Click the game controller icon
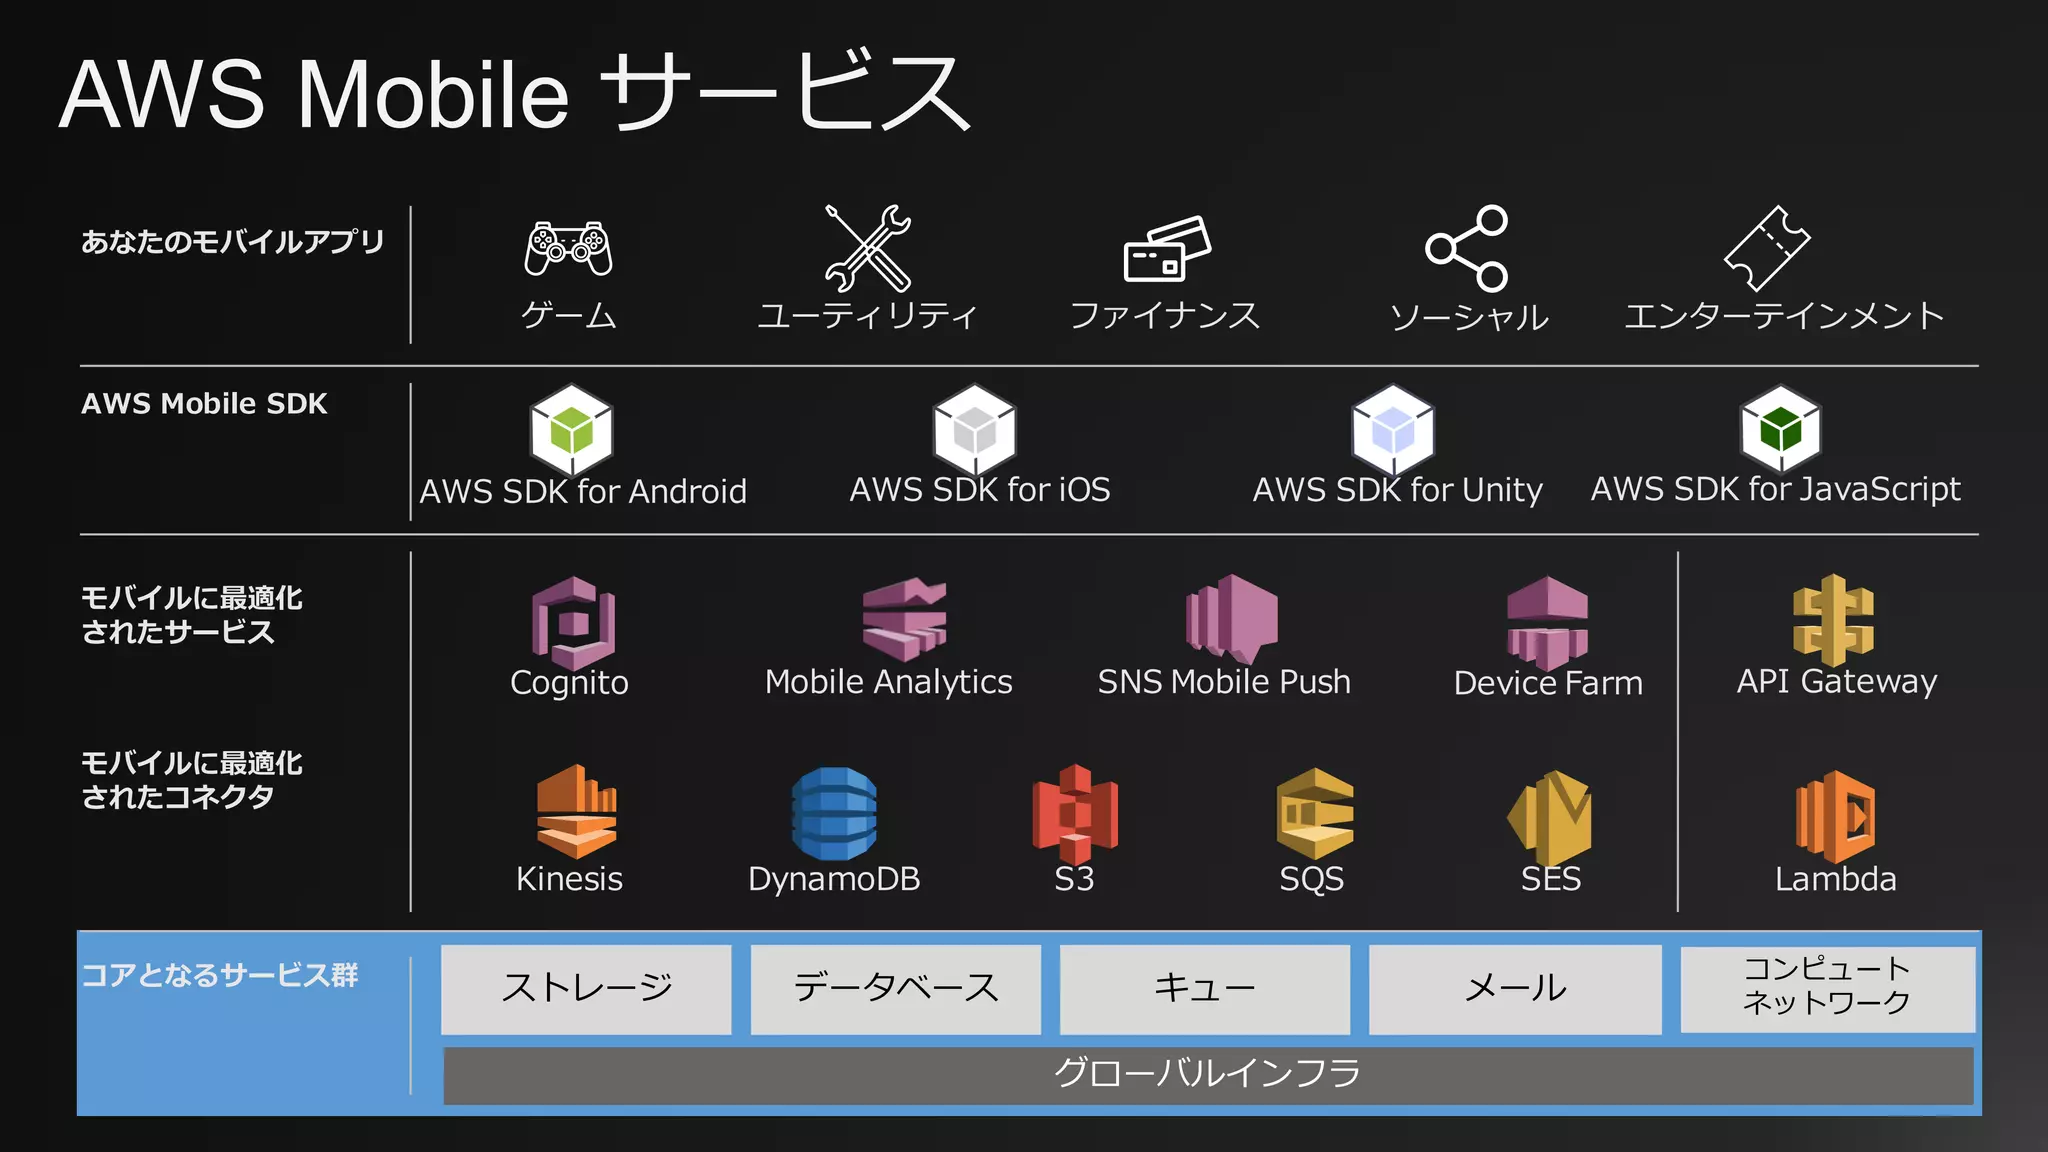The width and height of the screenshot is (2048, 1152). (569, 249)
